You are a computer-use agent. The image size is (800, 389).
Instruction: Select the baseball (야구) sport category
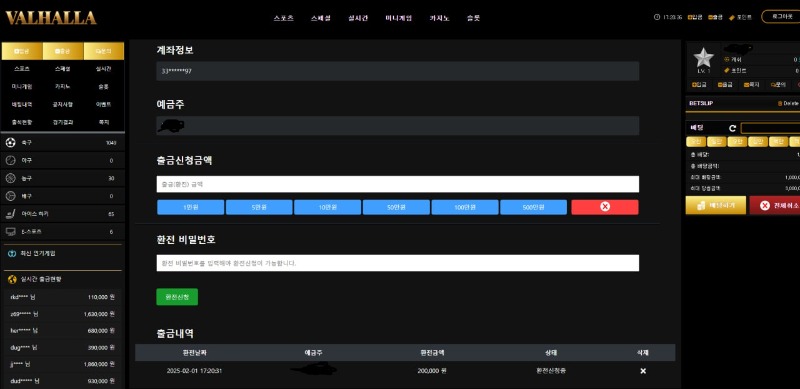(63, 161)
